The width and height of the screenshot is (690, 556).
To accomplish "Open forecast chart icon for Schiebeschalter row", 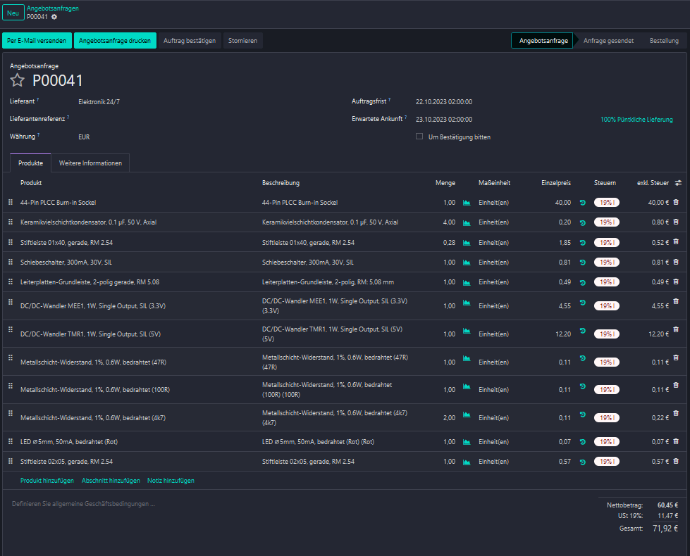I will (x=466, y=262).
